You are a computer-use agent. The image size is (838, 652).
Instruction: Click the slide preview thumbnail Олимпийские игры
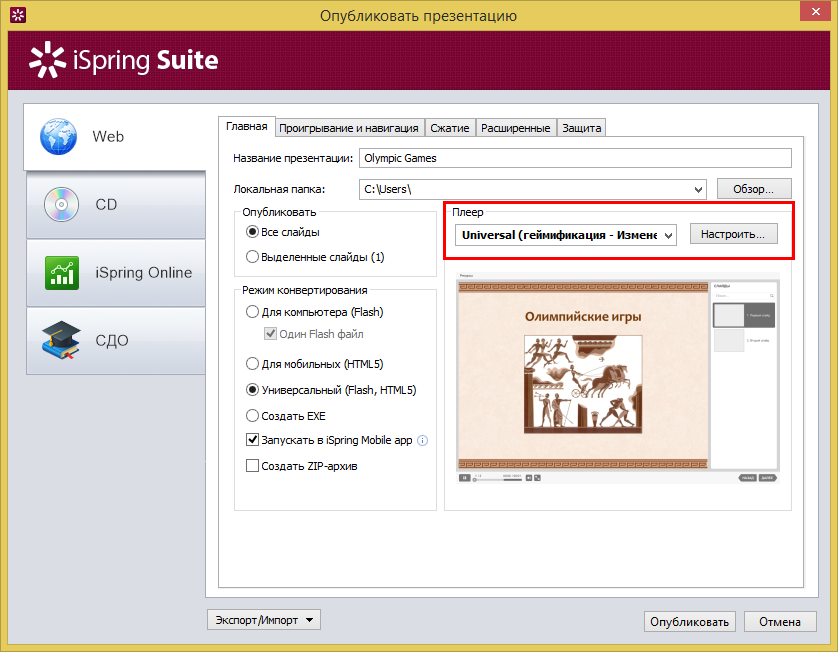click(583, 376)
